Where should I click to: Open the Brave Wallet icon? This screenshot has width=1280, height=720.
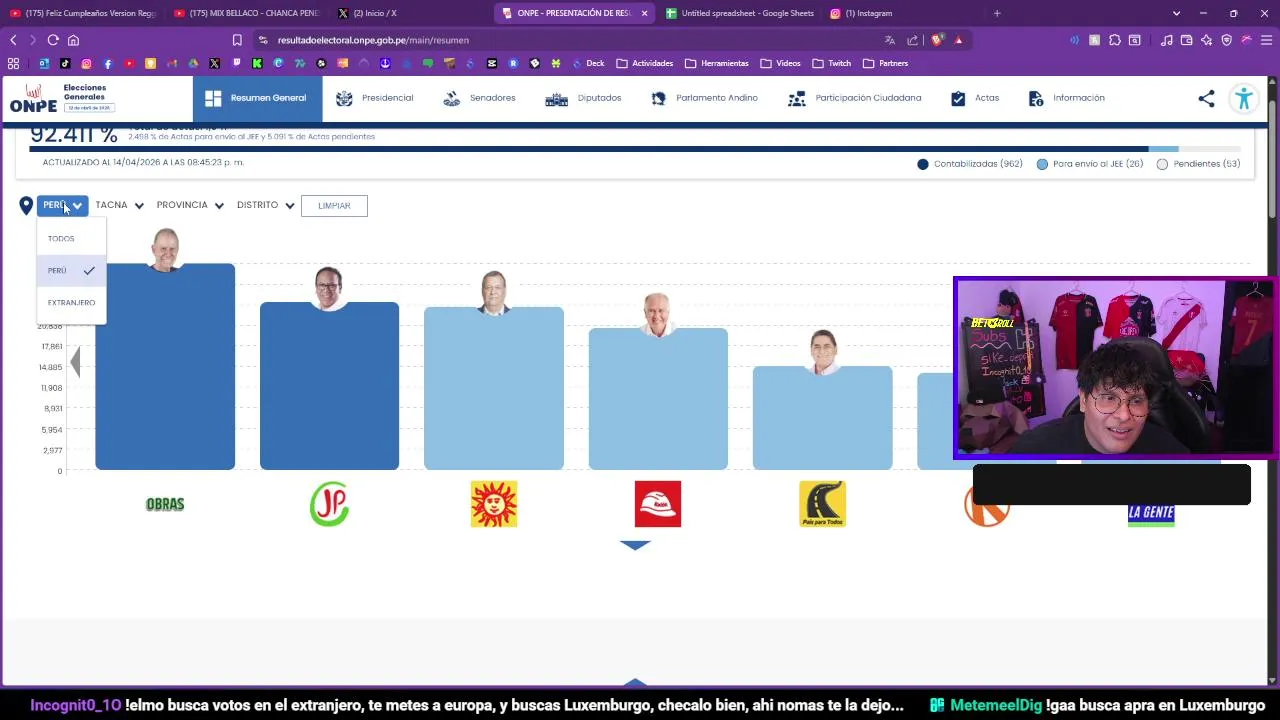click(x=1187, y=40)
